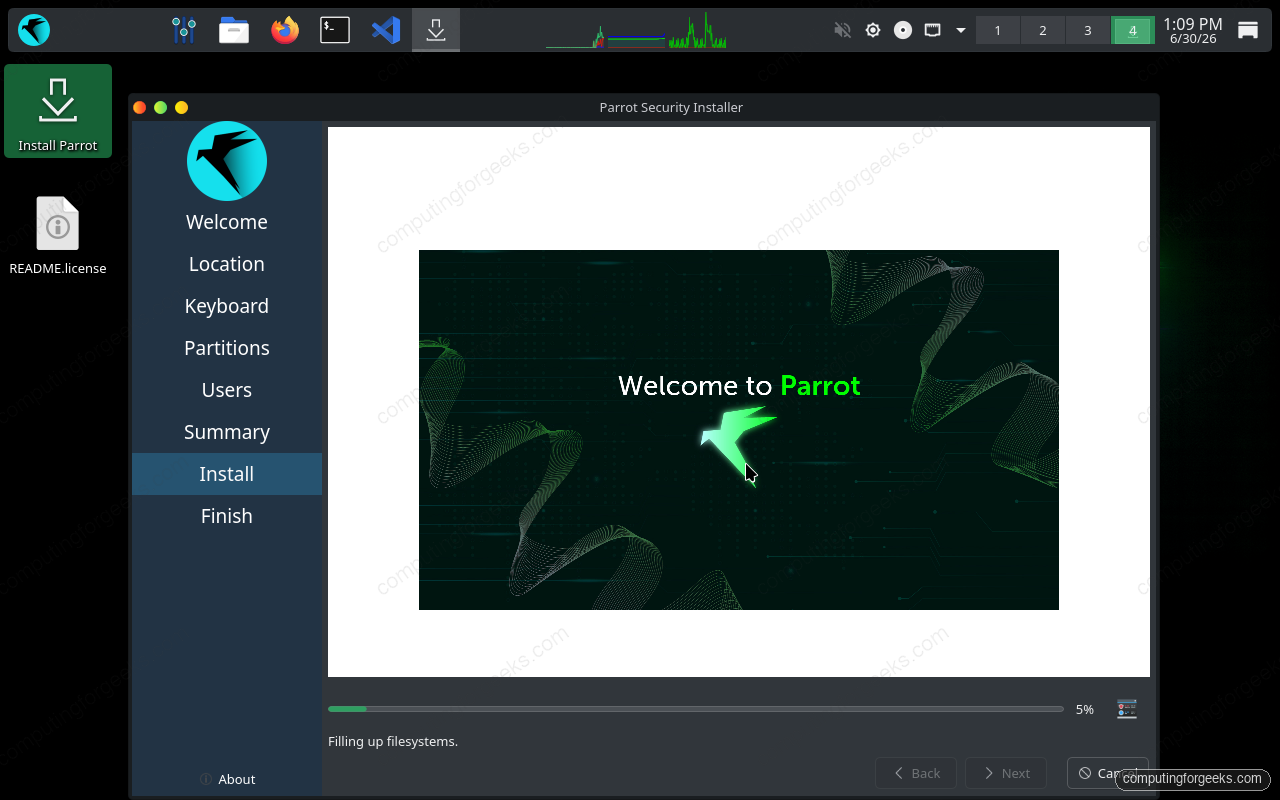Click the disc tray icon
Screen dimensions: 1280x800
click(x=903, y=30)
